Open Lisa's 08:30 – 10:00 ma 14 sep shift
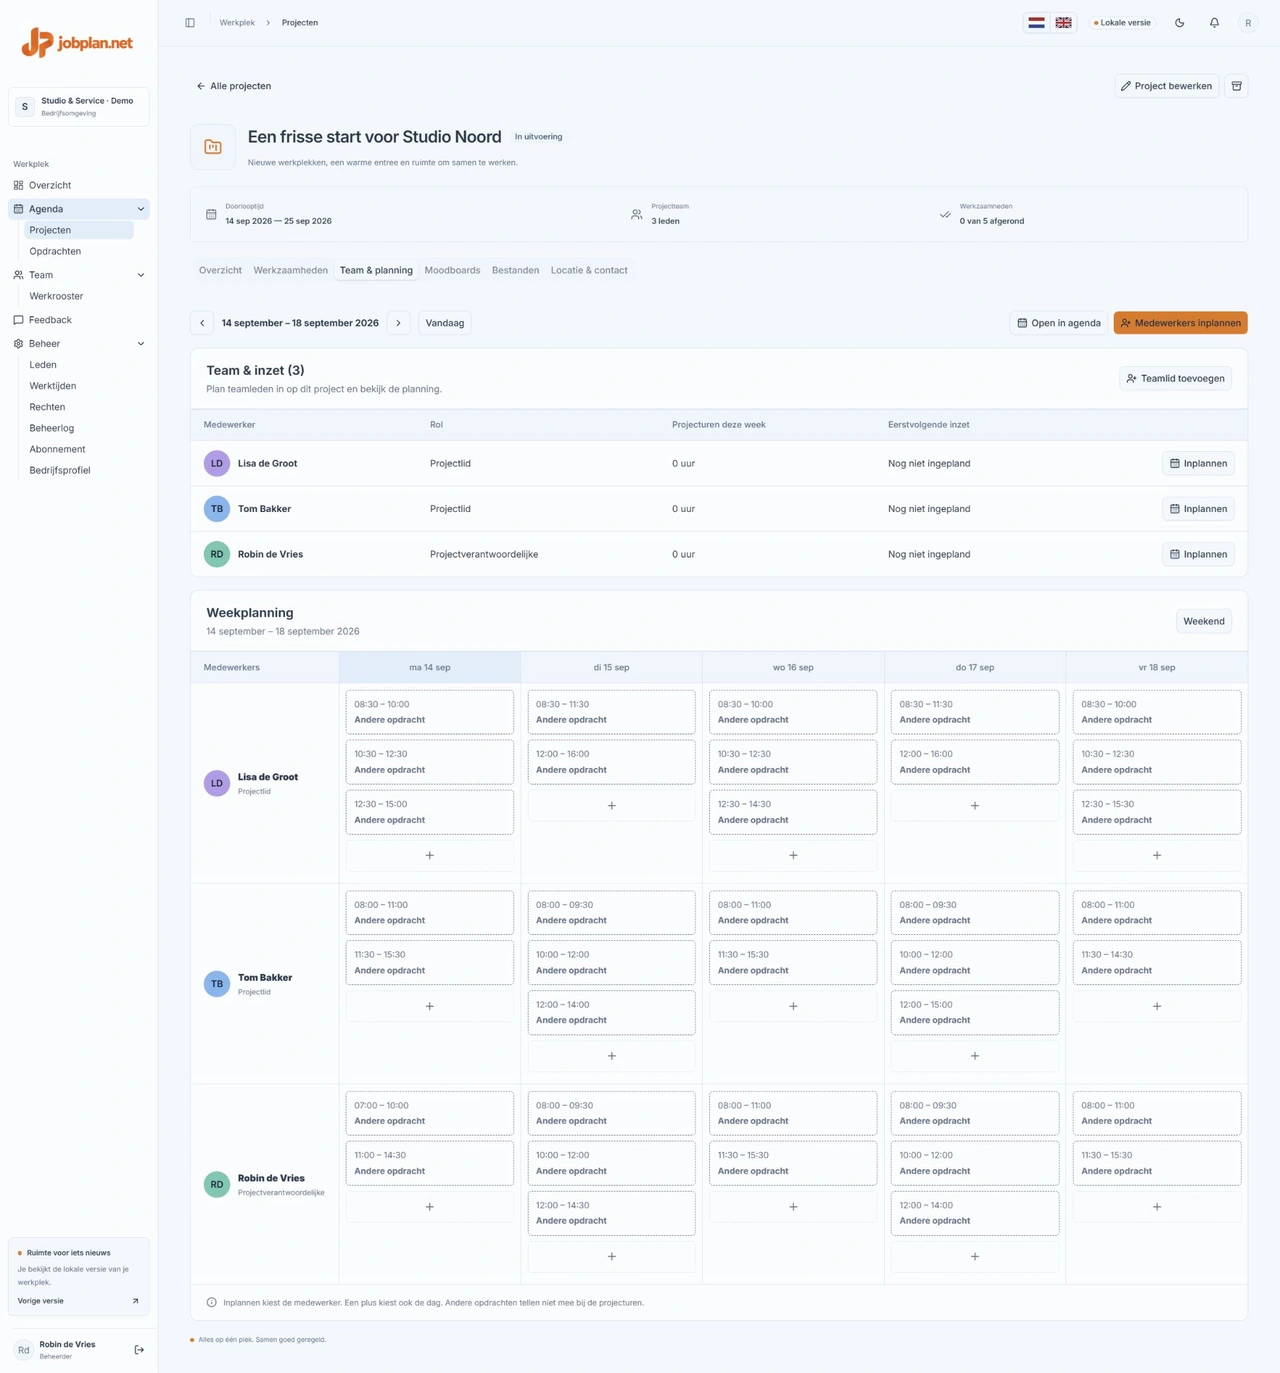 point(430,712)
